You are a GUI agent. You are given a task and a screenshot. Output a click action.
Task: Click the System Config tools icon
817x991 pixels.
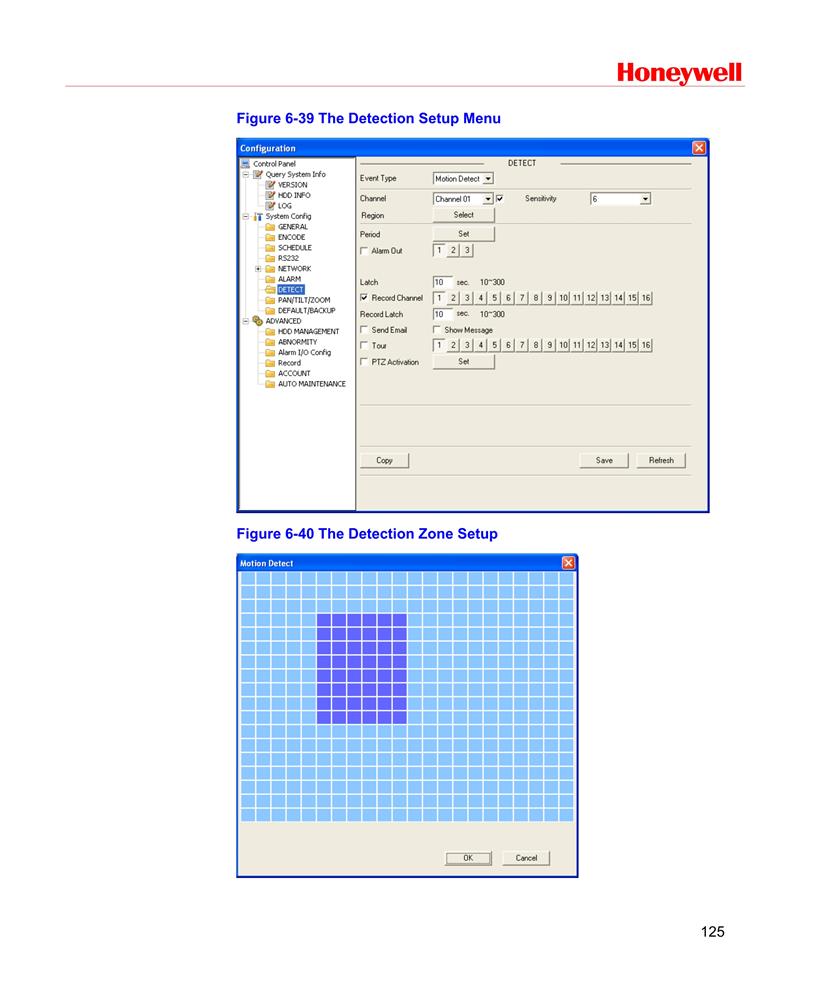tap(258, 216)
